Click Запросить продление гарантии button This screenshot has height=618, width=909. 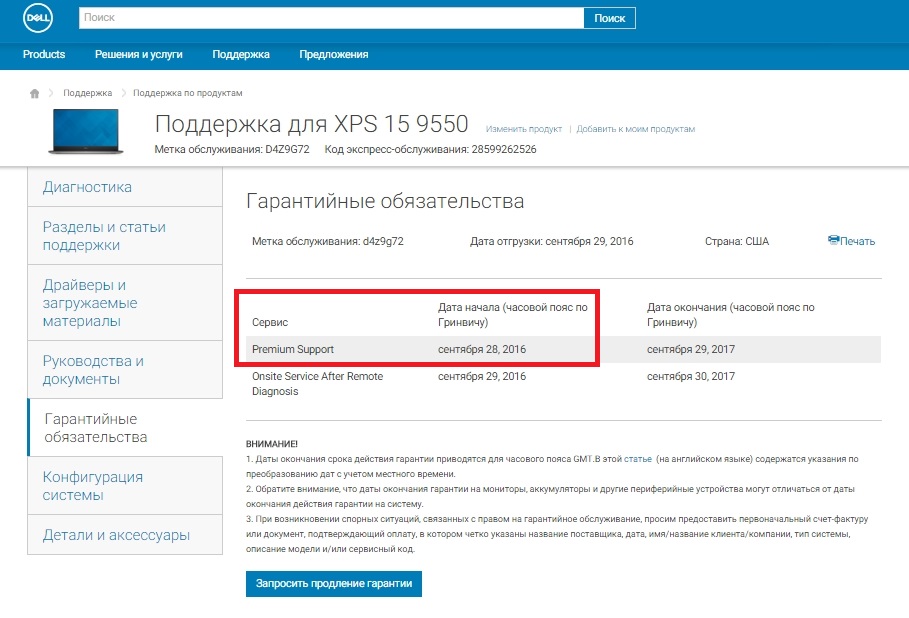click(334, 584)
